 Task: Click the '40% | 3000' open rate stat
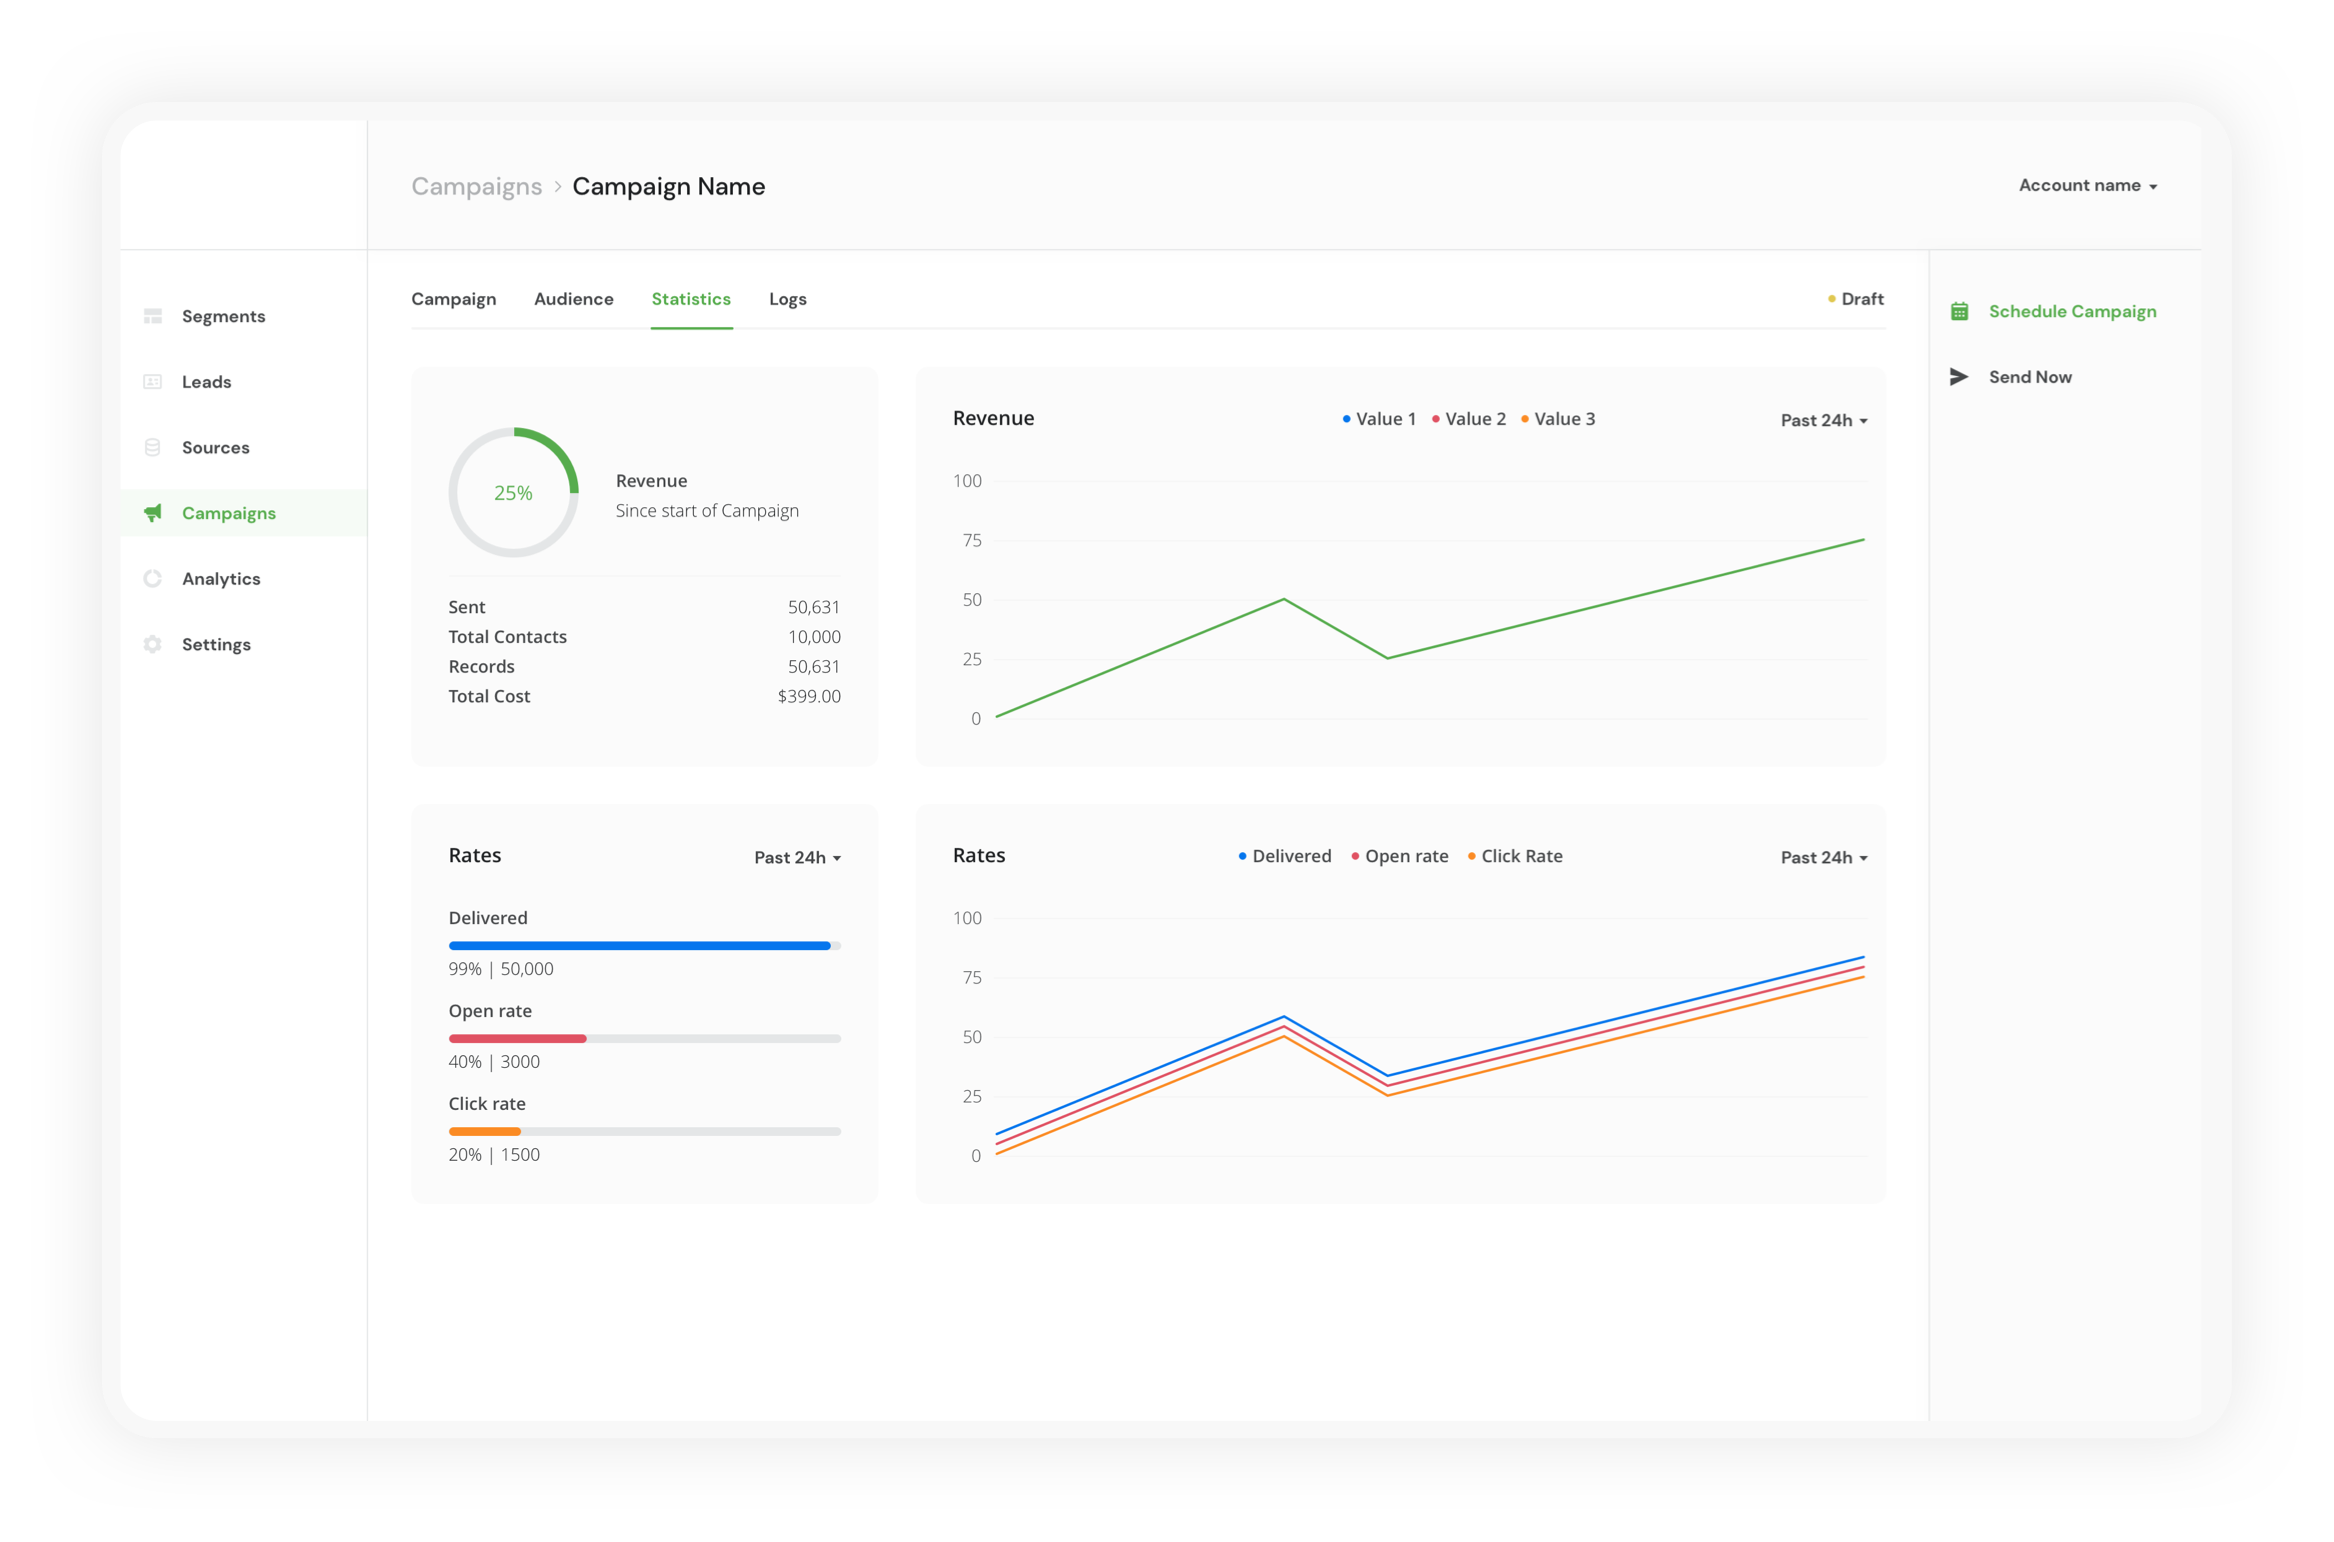(x=494, y=1062)
